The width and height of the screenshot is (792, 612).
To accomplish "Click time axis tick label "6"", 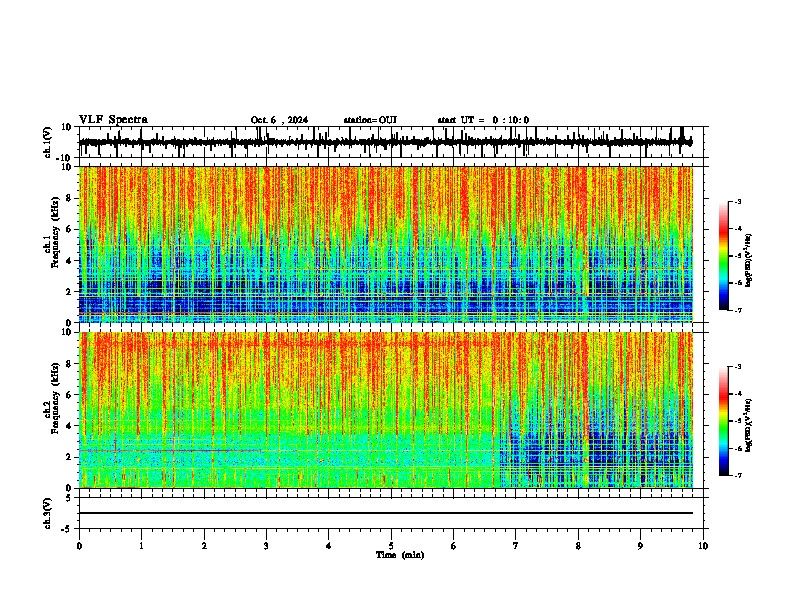I will [454, 546].
